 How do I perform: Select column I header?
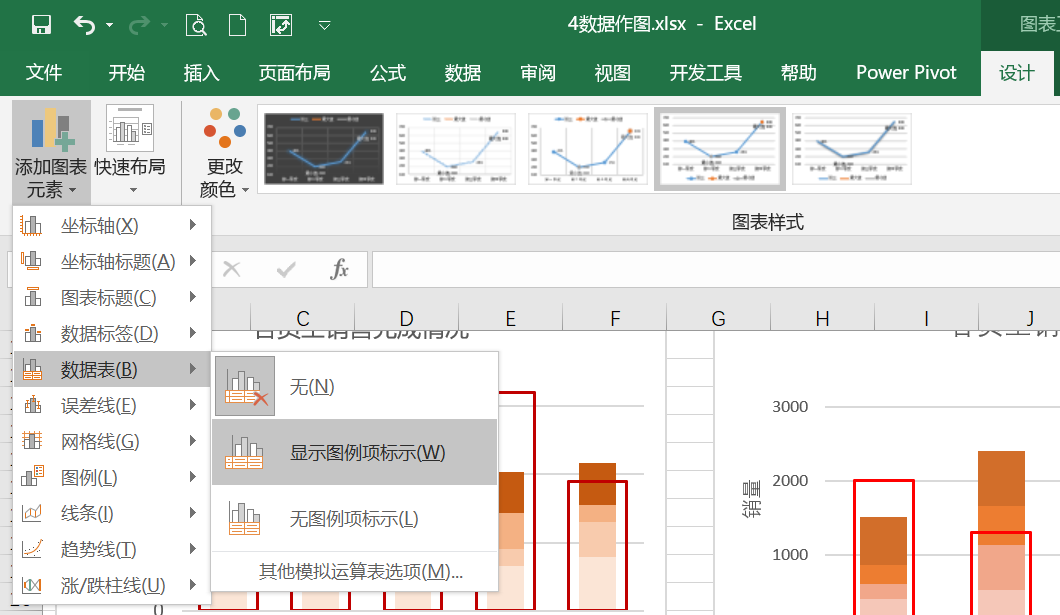coord(926,318)
